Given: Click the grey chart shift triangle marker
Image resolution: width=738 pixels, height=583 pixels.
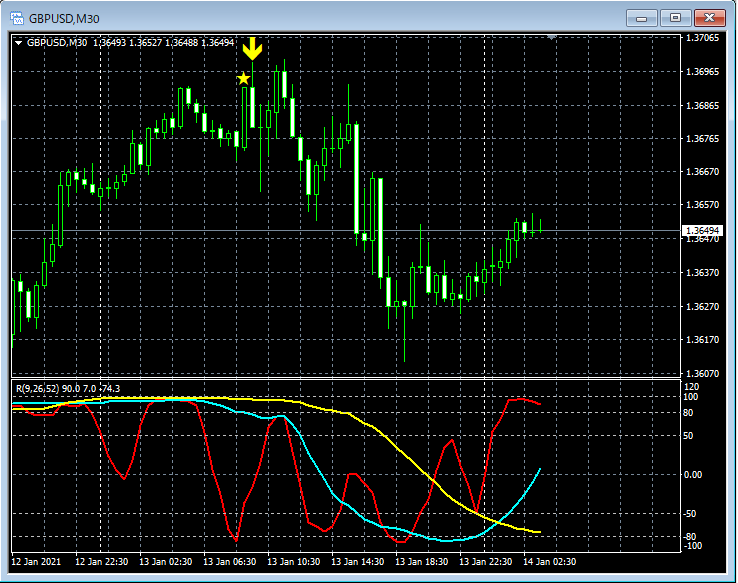Looking at the screenshot, I should pos(551,37).
